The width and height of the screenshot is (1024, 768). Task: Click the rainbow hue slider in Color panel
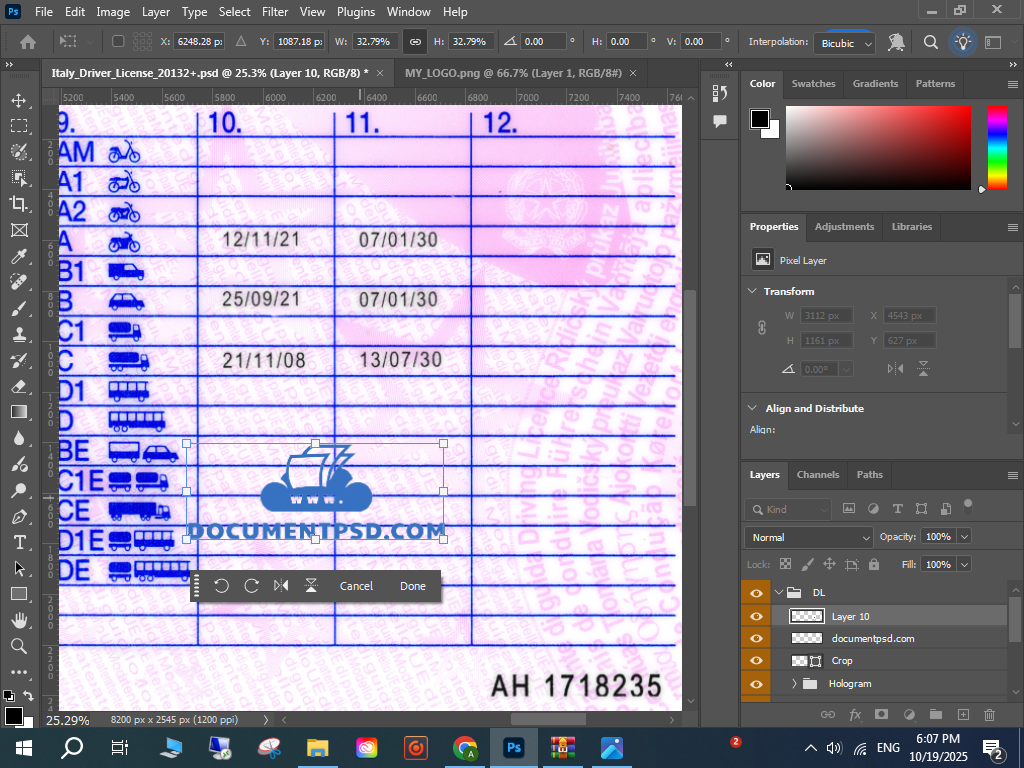tap(997, 147)
